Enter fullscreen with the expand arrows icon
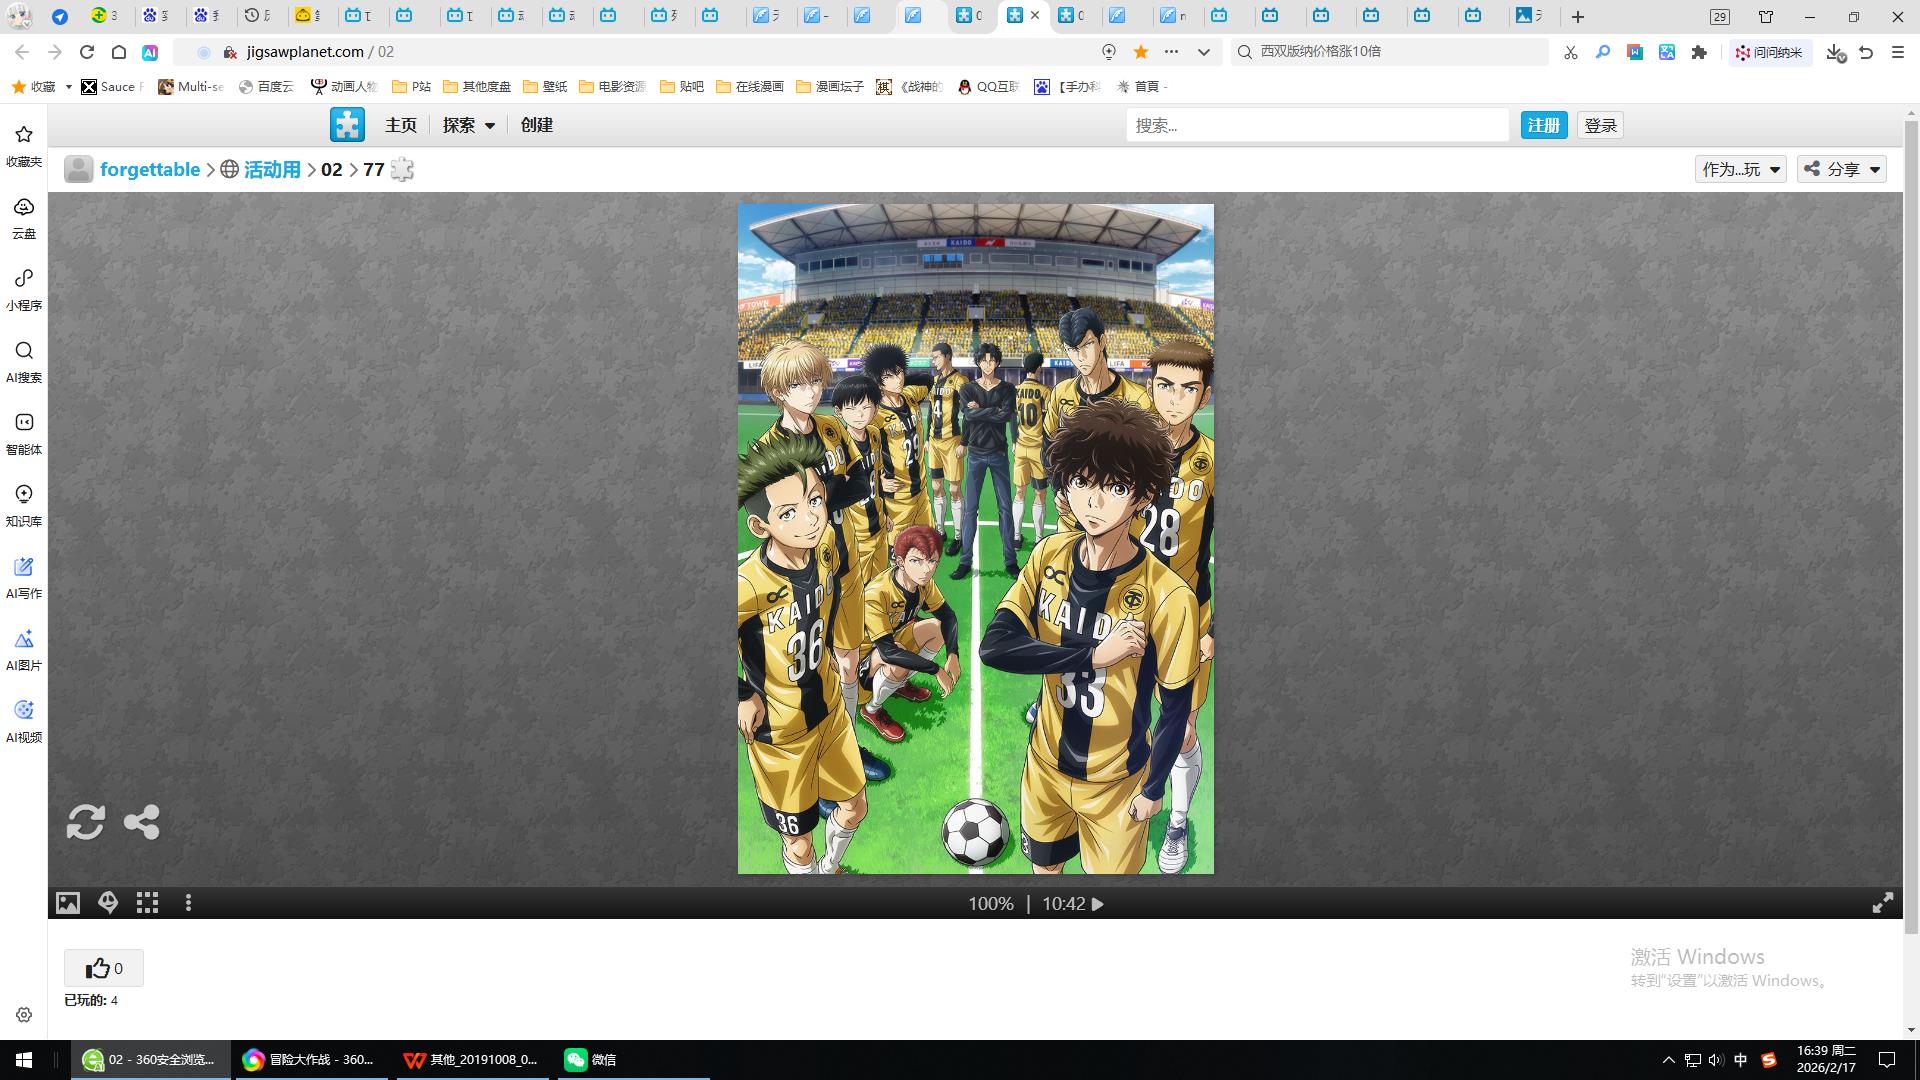 [1882, 903]
